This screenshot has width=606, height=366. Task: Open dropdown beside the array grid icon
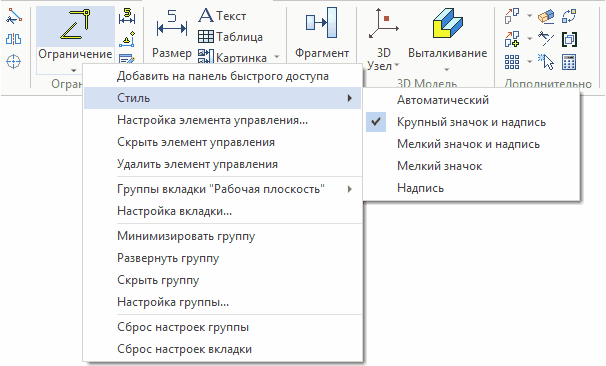coord(529,61)
